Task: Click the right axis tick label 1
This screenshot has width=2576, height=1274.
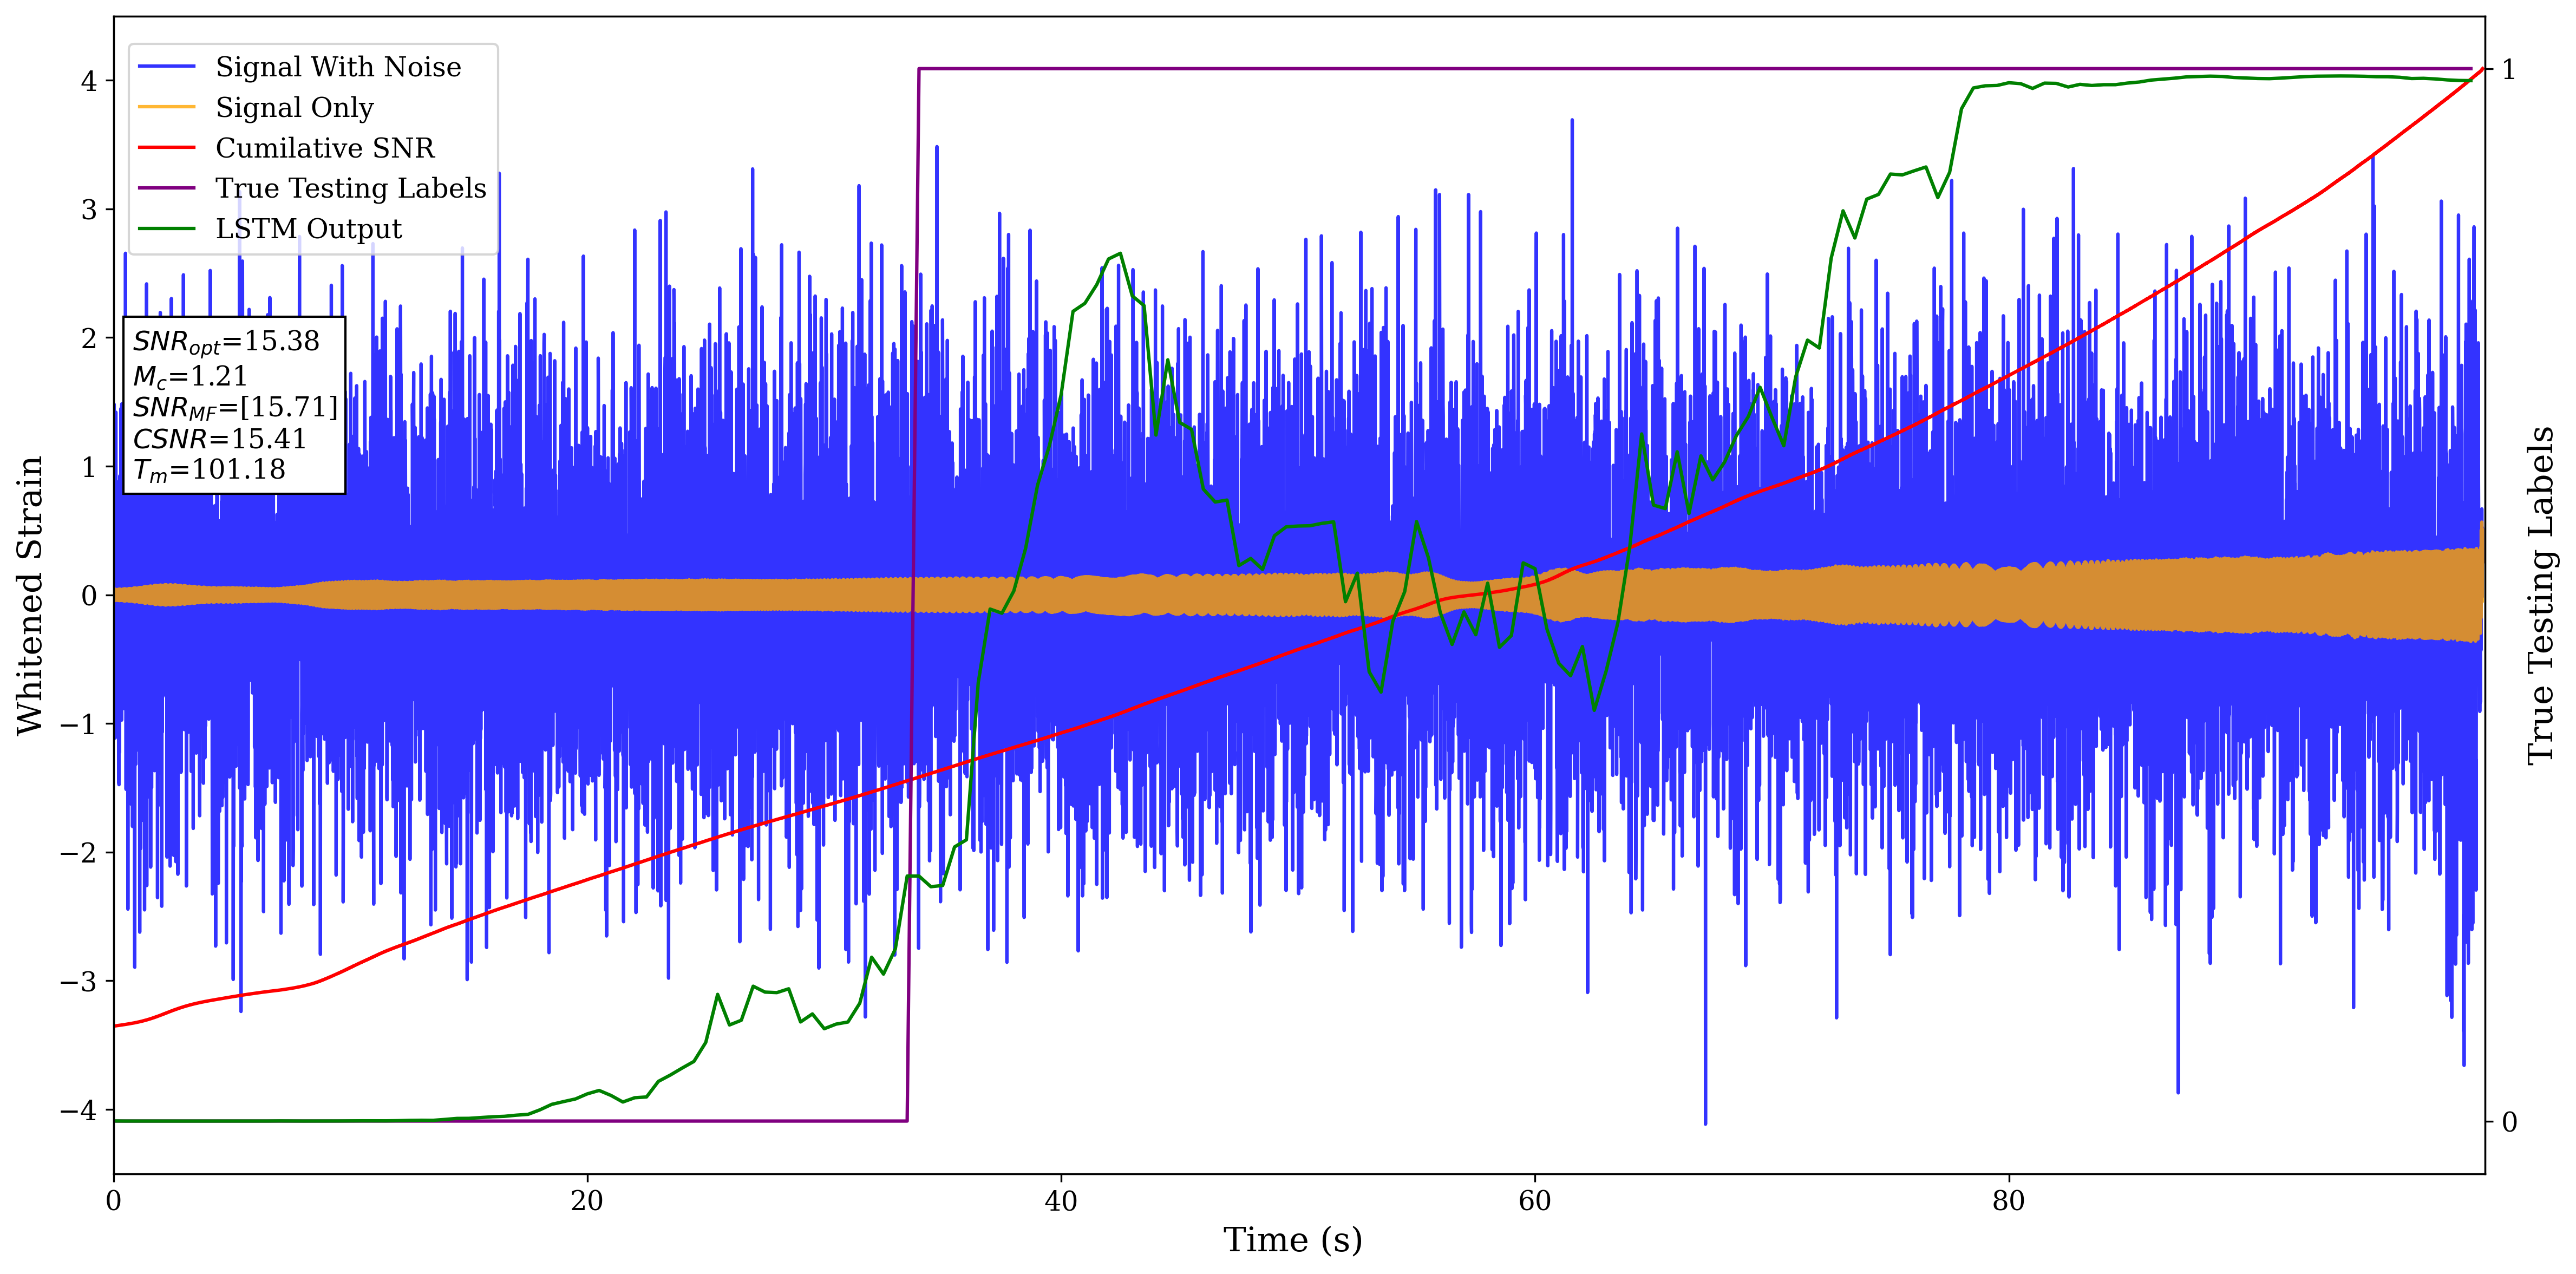Action: (2508, 70)
